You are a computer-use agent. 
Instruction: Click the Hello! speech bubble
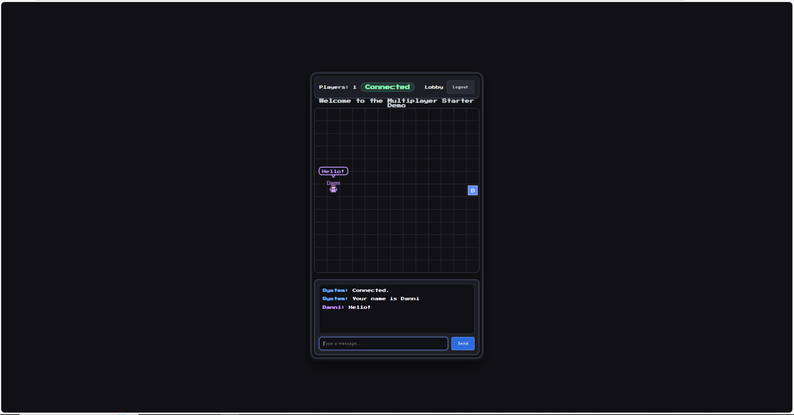click(x=333, y=171)
